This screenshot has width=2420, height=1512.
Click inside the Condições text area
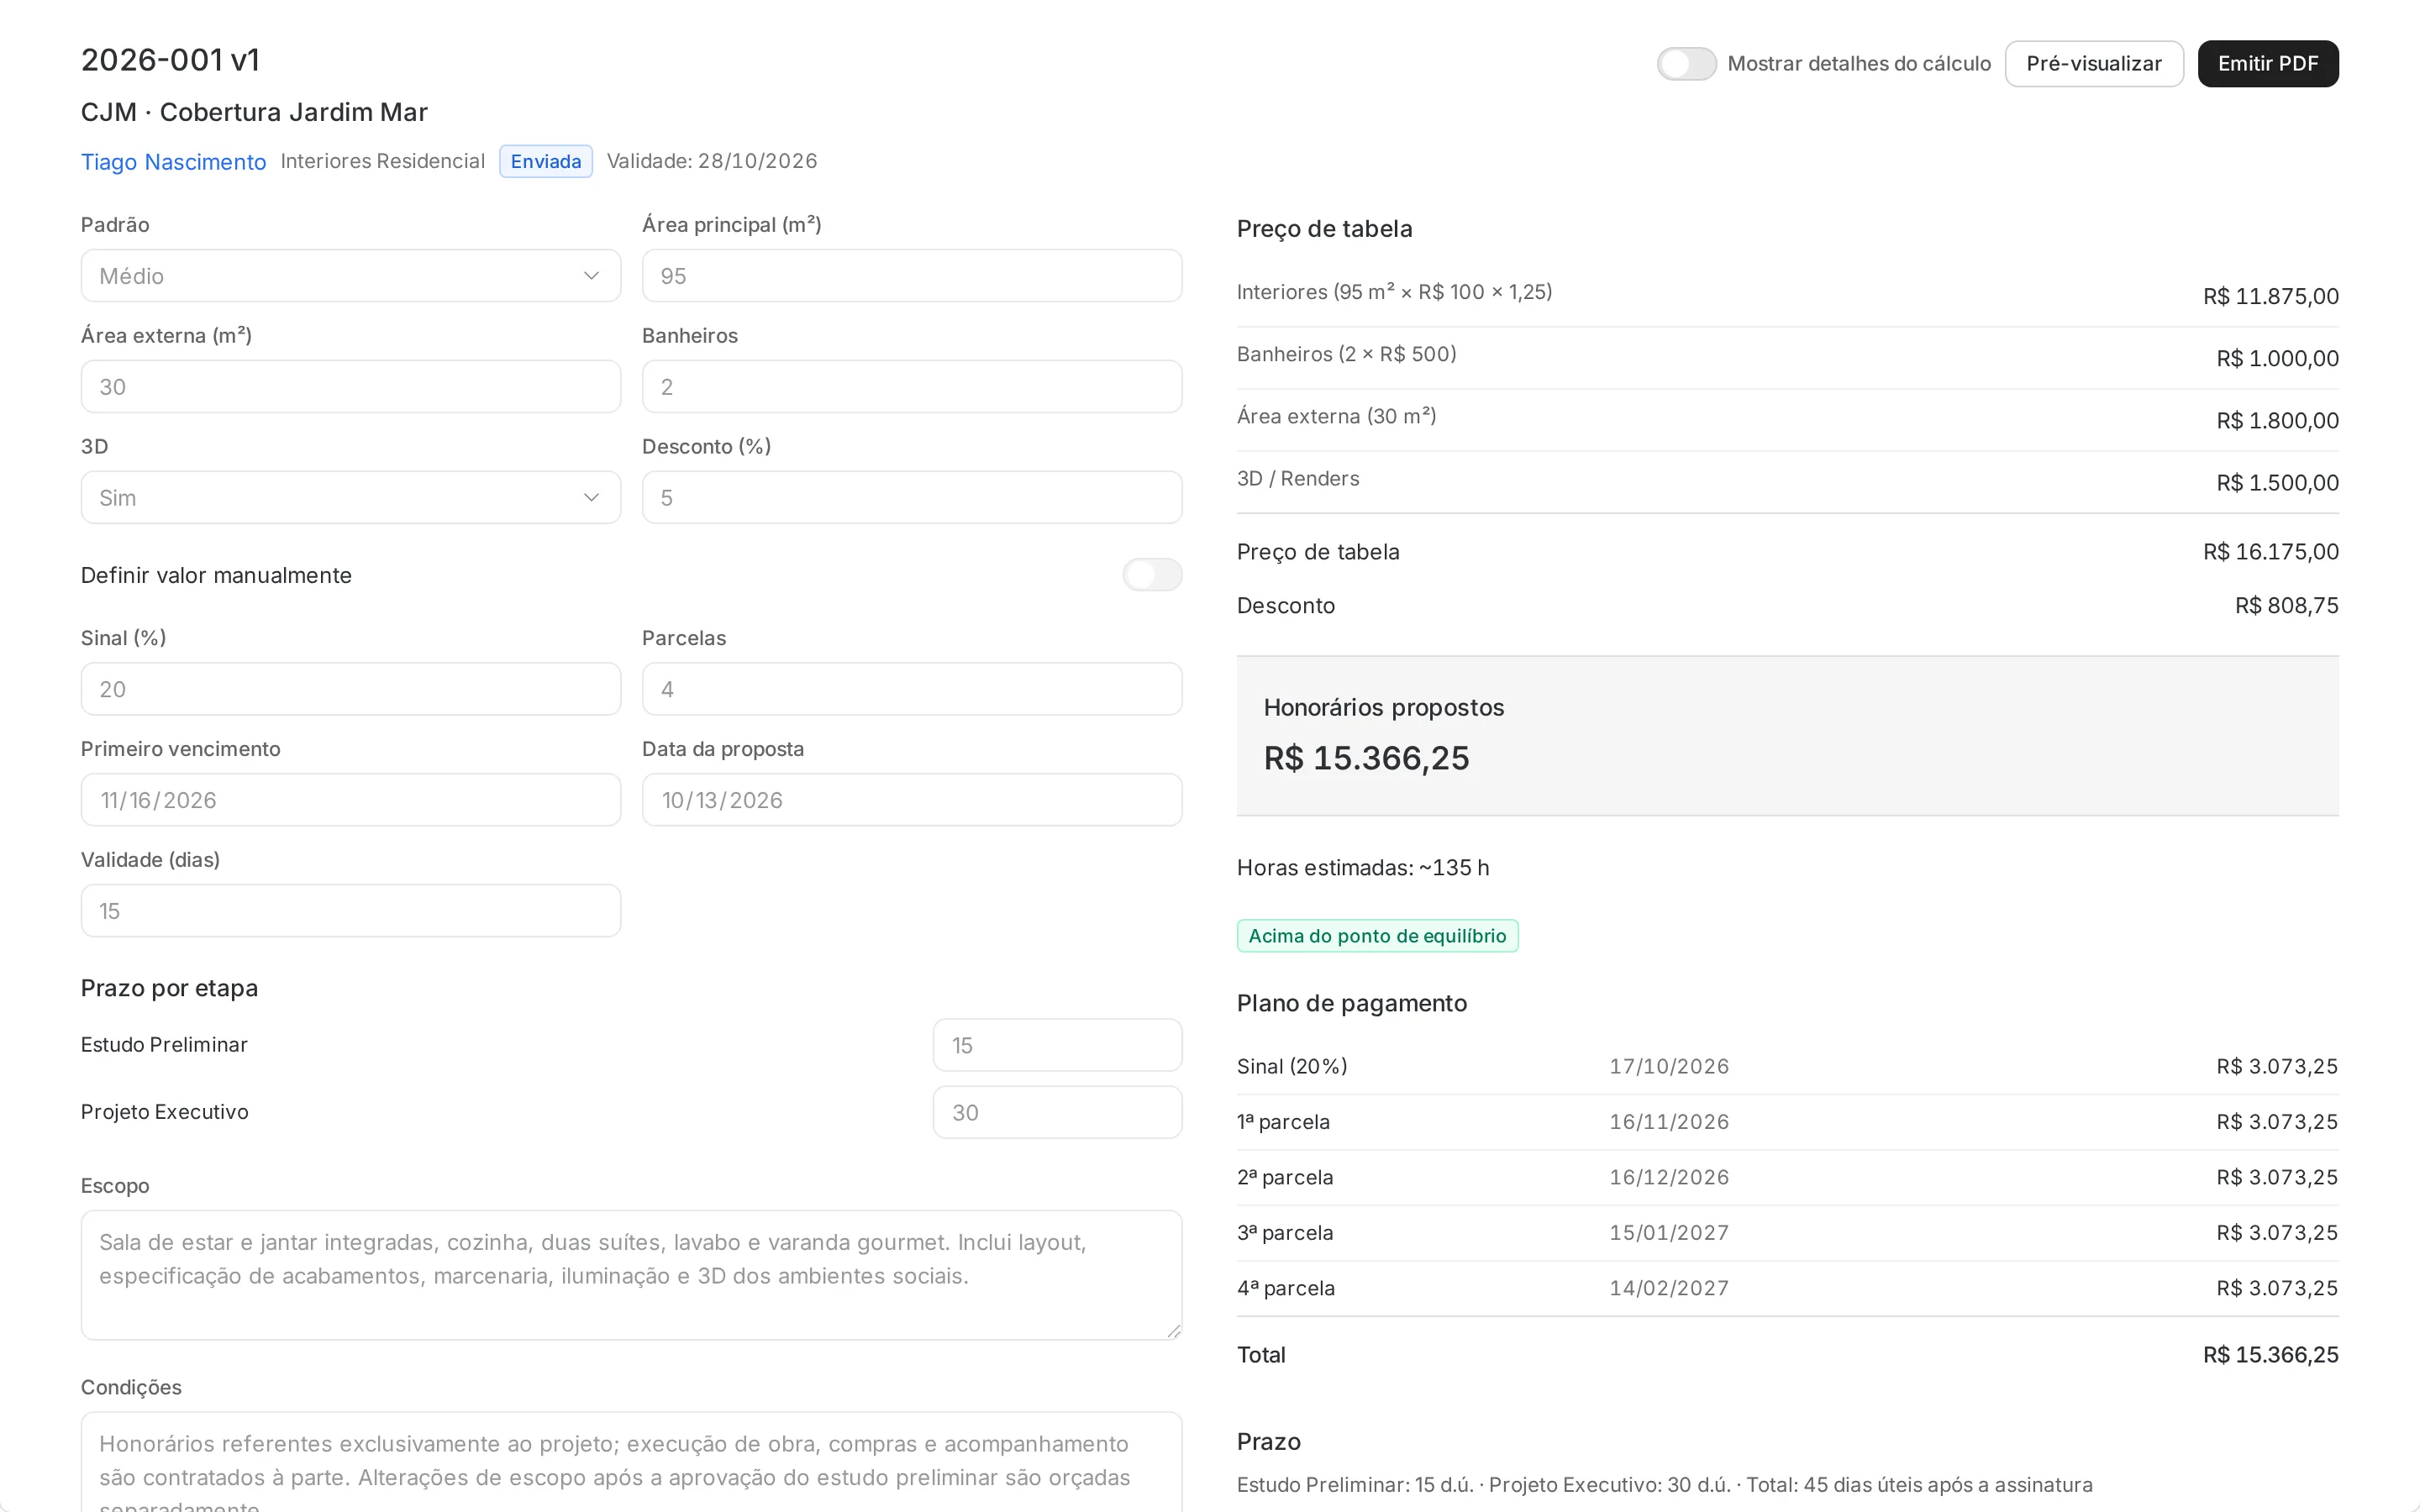coord(631,1462)
